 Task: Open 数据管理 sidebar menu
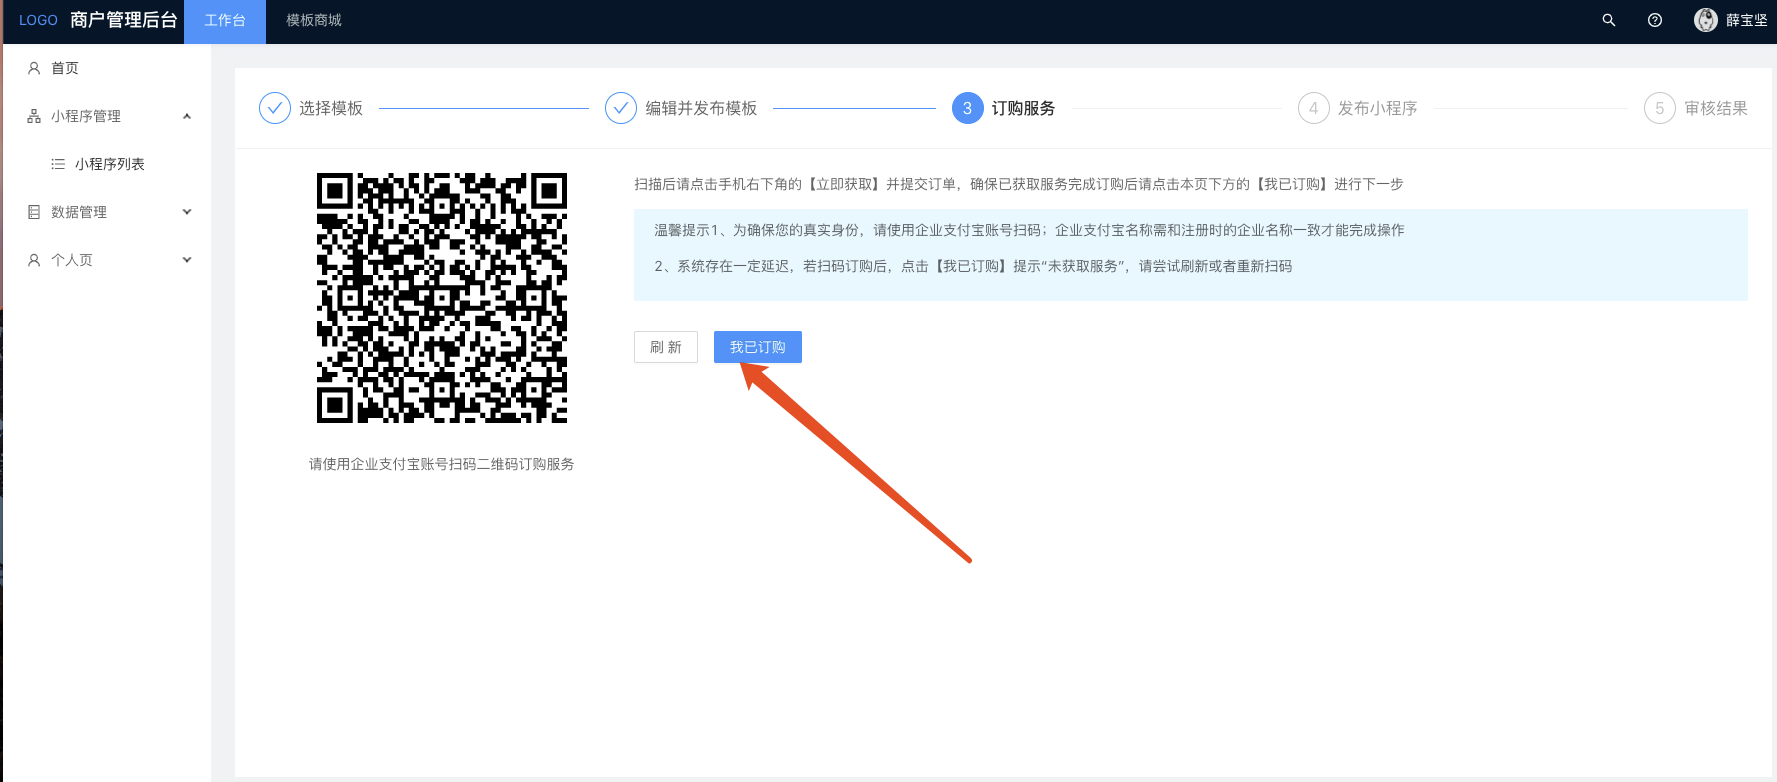[x=107, y=212]
